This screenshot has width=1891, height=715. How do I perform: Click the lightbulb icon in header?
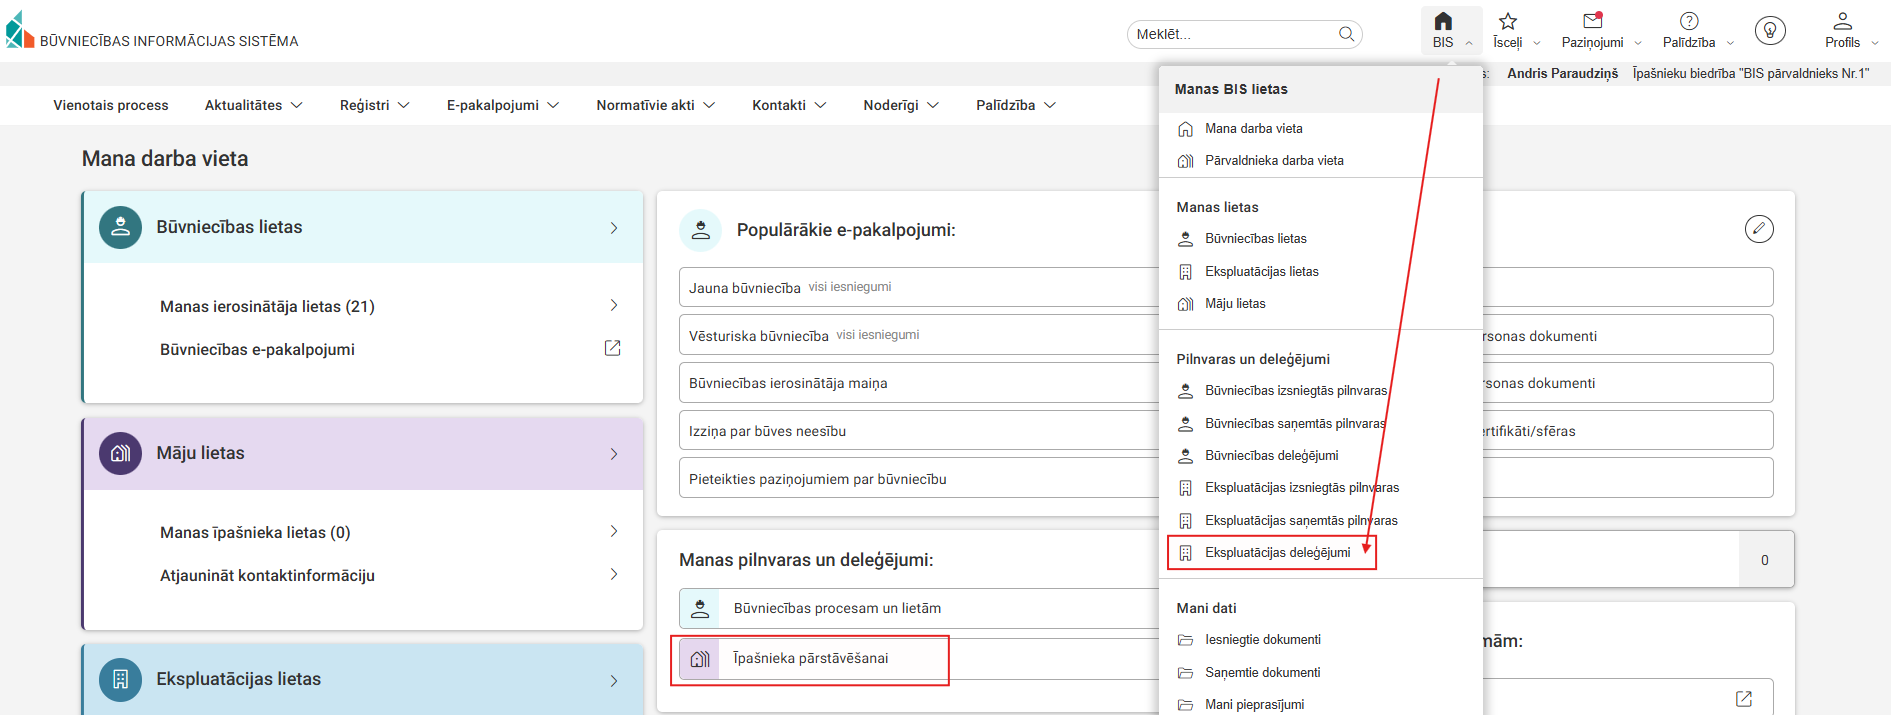pos(1770,31)
